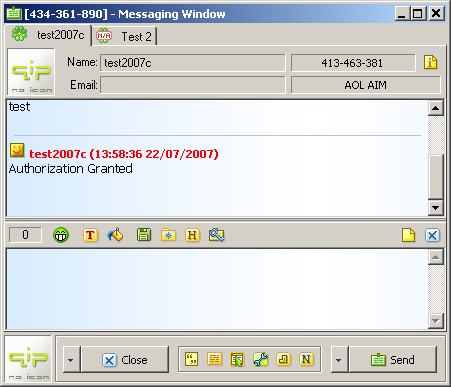
Task: Click the contact avatar qip no icon
Action: 31,72
